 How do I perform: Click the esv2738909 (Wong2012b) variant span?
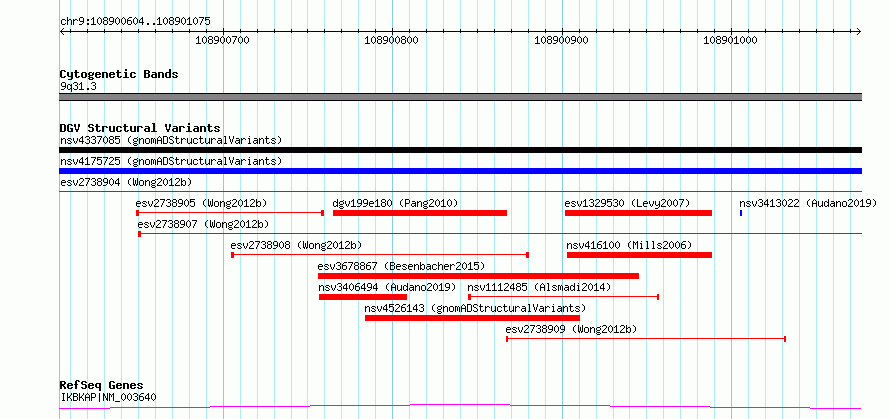pos(646,339)
